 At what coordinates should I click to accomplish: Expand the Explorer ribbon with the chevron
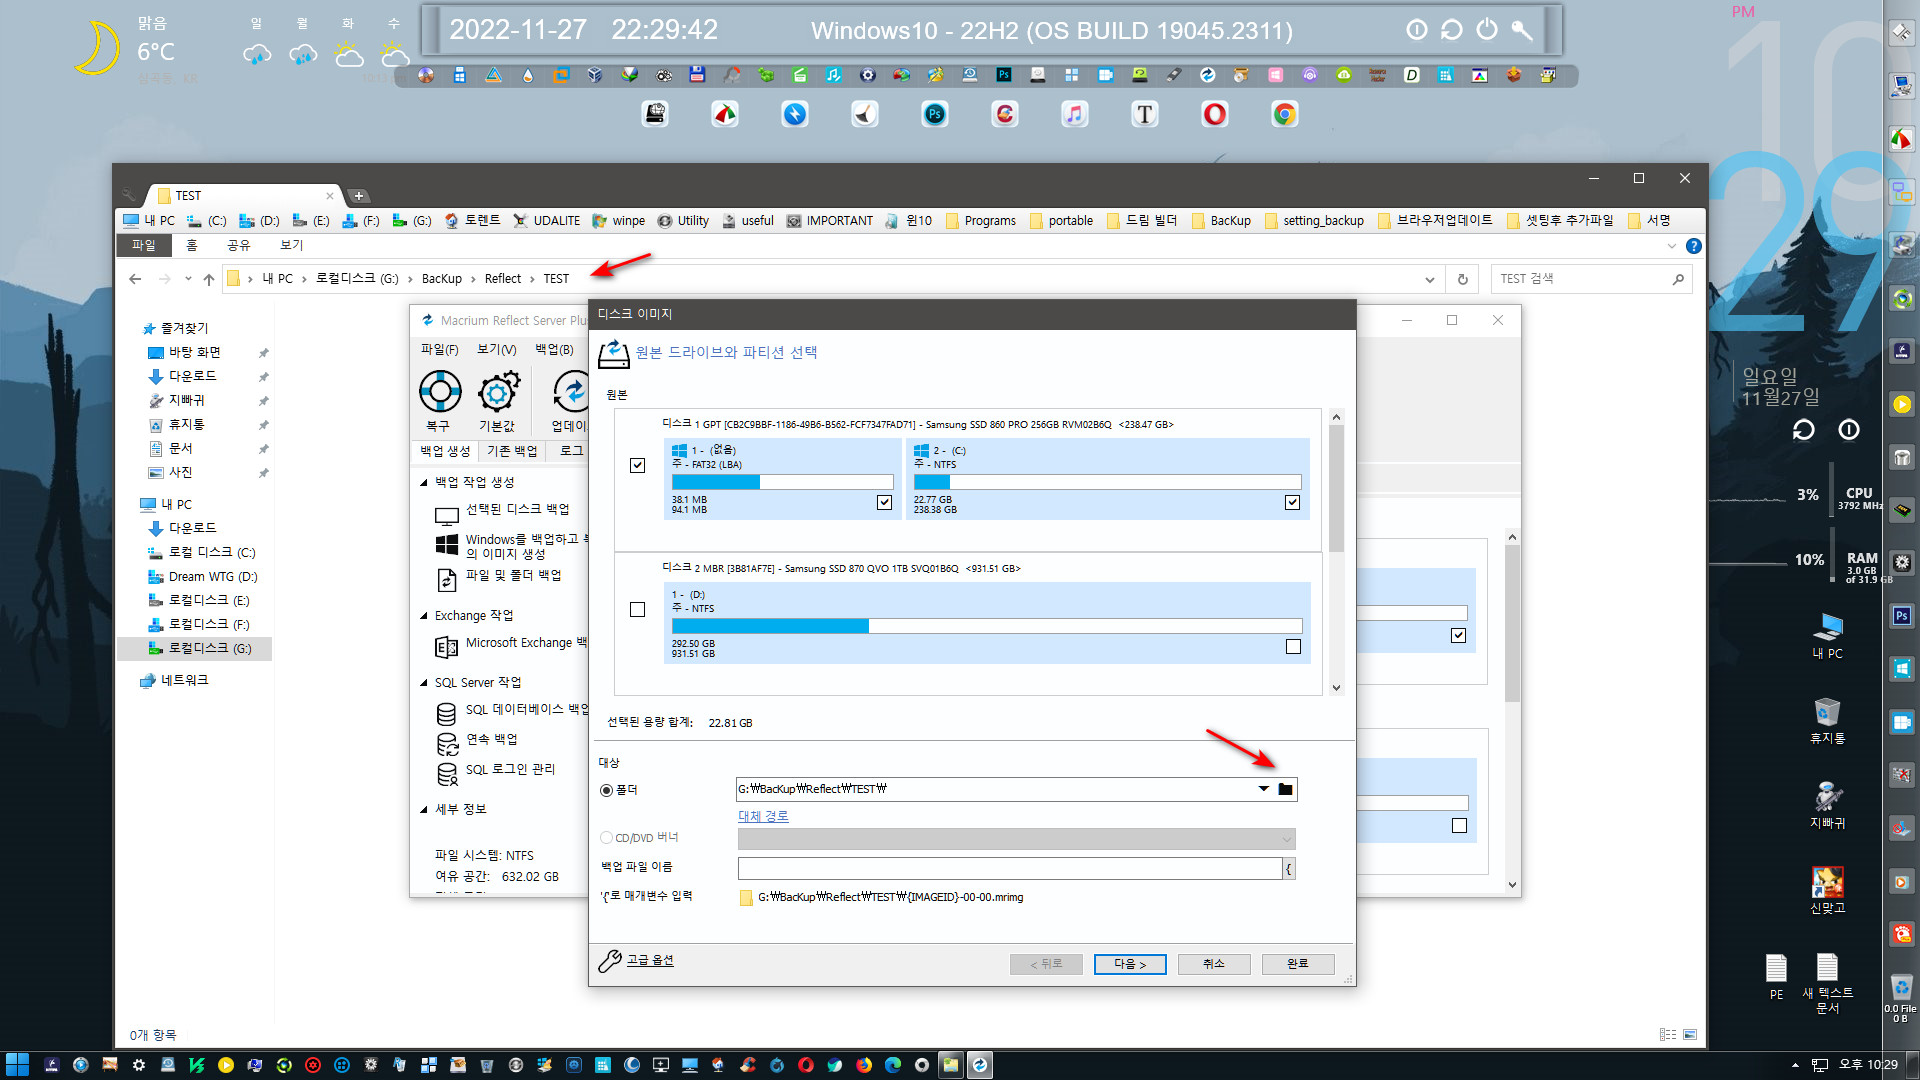[x=1671, y=246]
